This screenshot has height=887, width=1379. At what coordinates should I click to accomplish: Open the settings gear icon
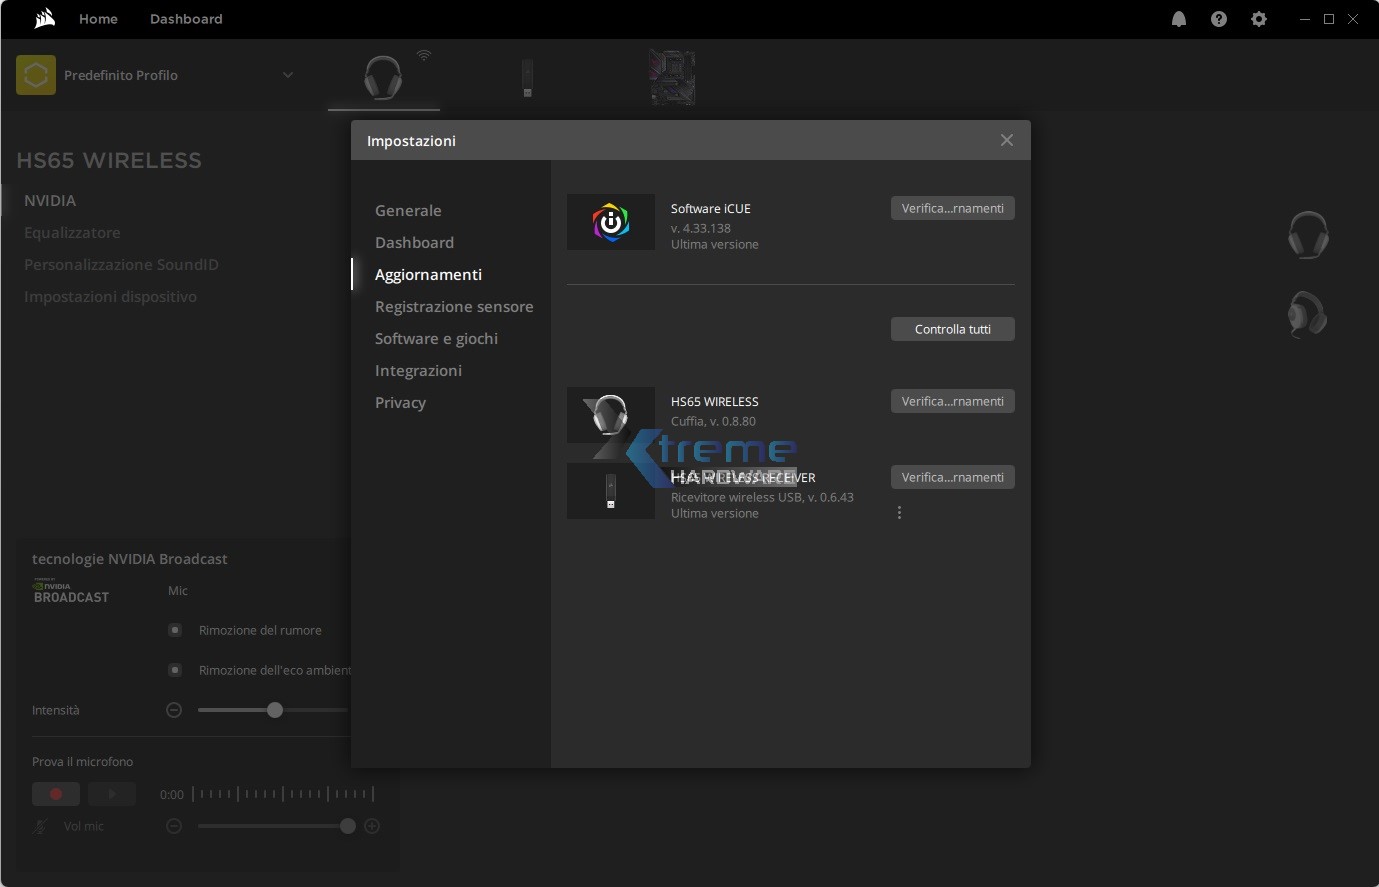pyautogui.click(x=1258, y=19)
